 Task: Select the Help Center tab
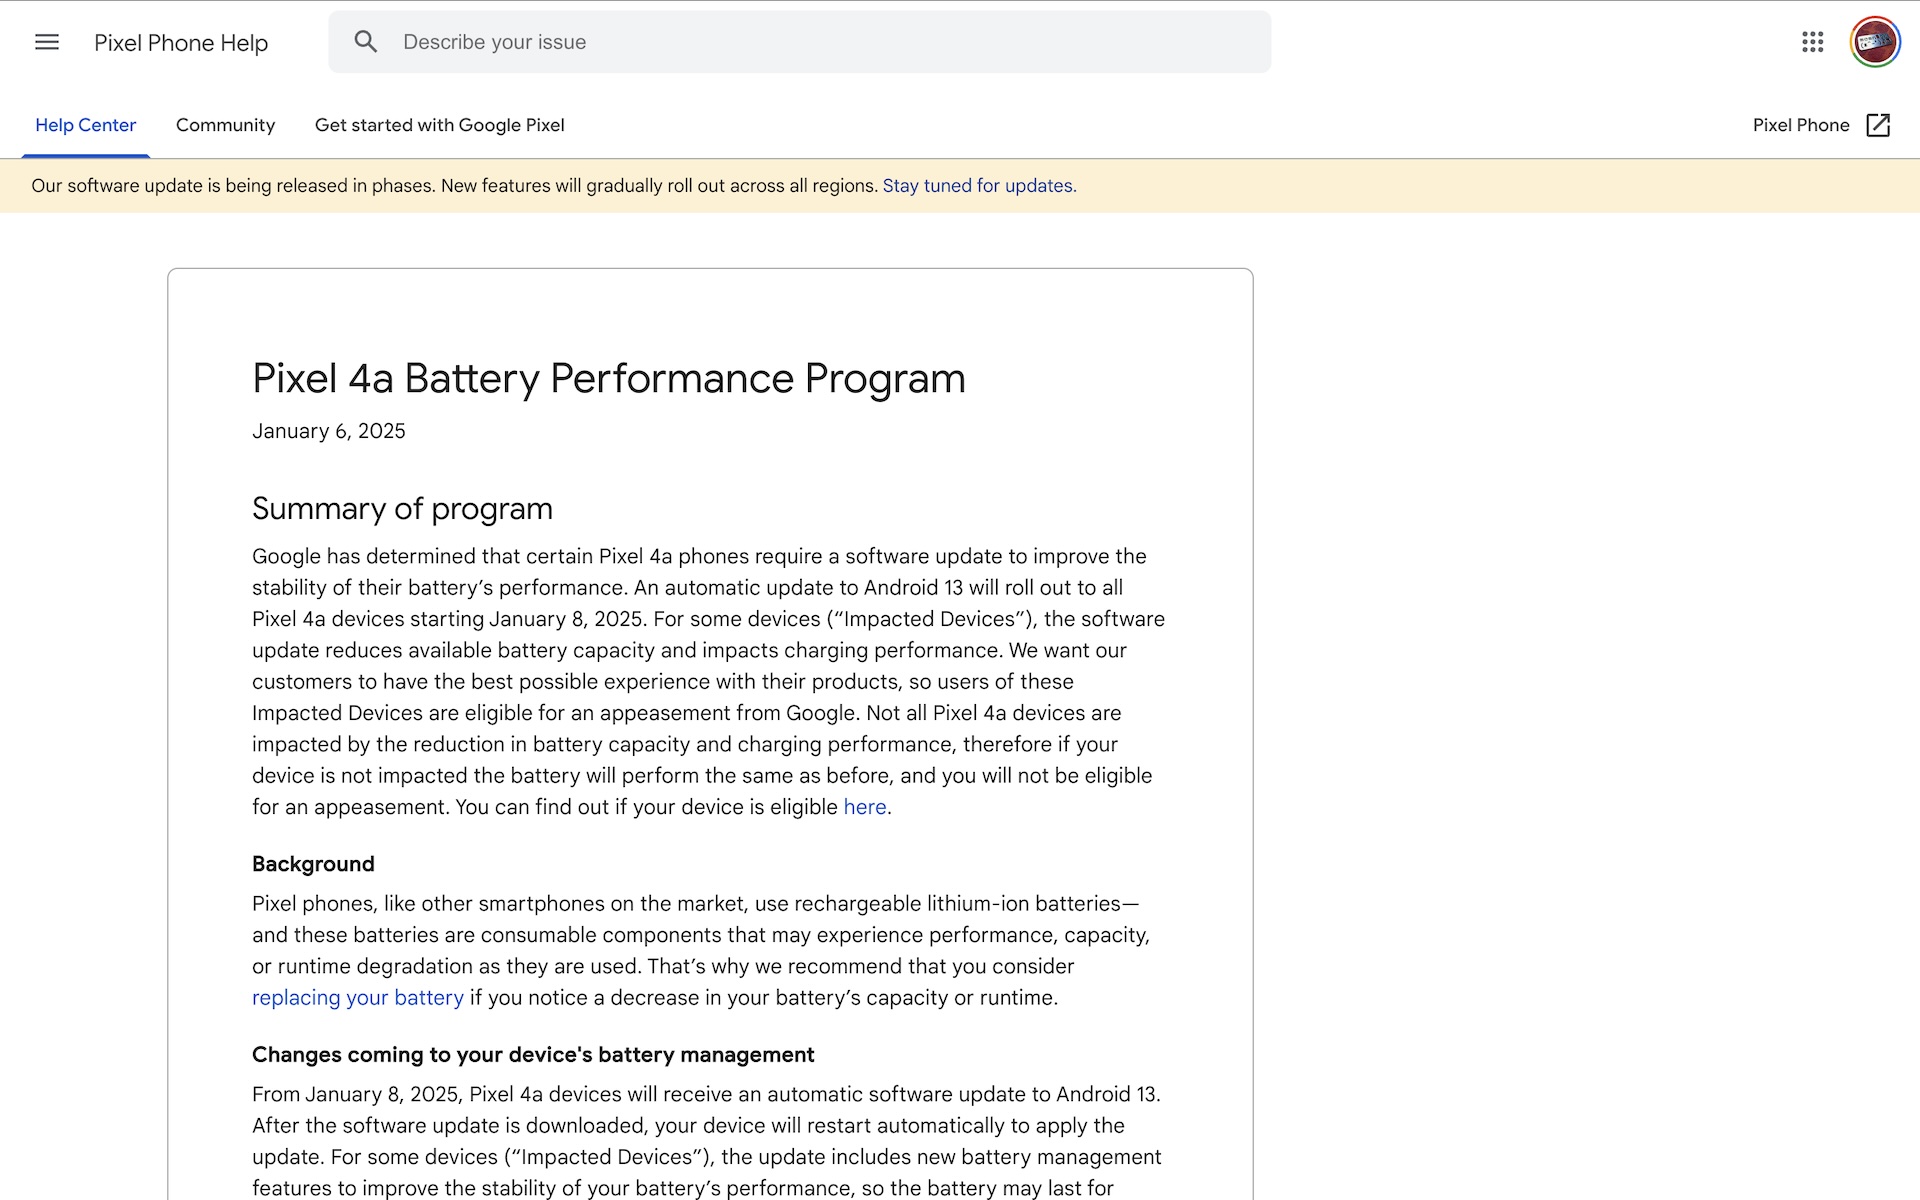(x=85, y=125)
